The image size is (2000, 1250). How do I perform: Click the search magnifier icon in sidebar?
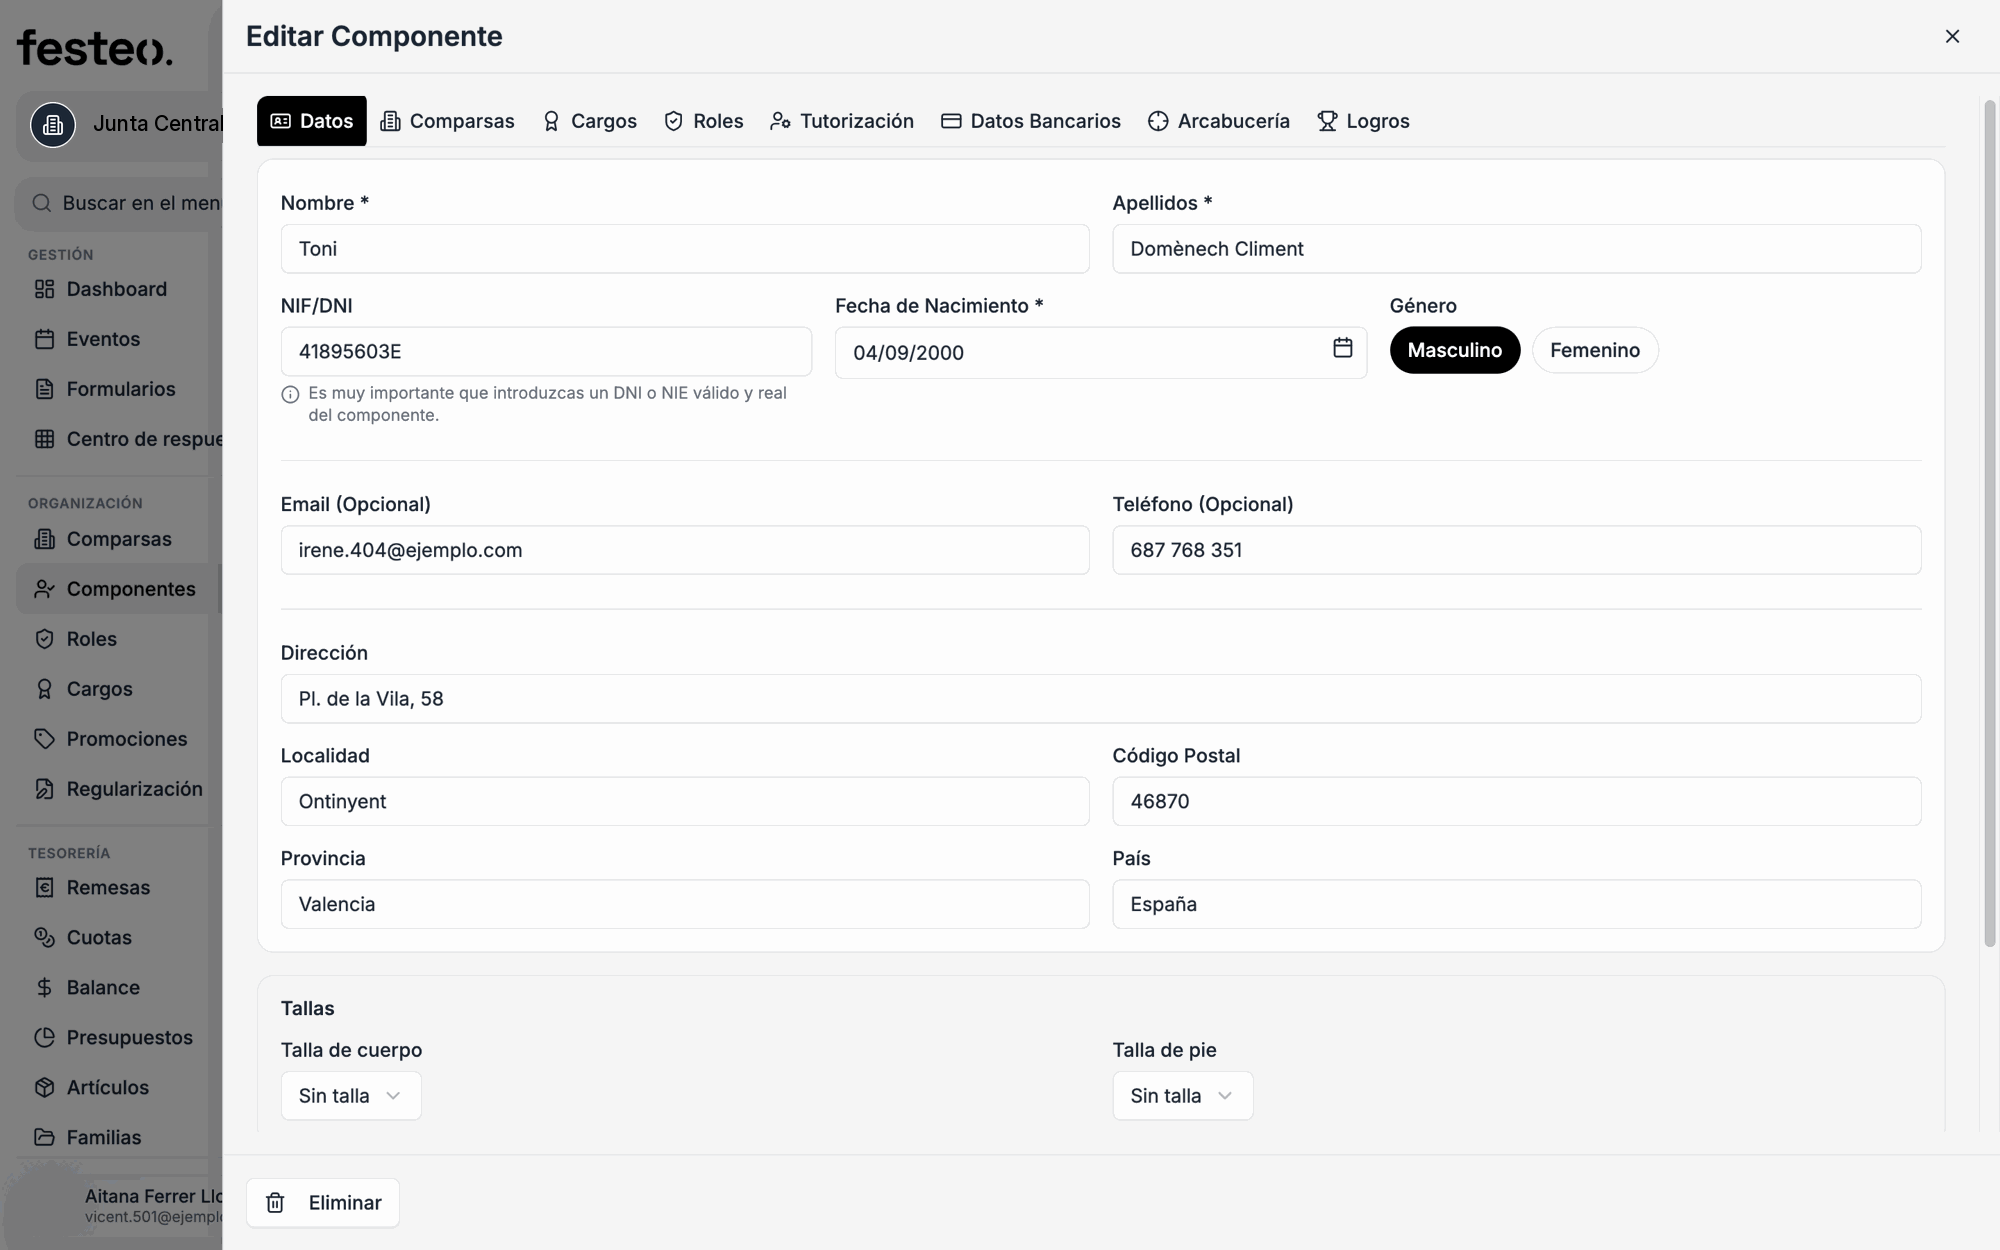pyautogui.click(x=42, y=203)
